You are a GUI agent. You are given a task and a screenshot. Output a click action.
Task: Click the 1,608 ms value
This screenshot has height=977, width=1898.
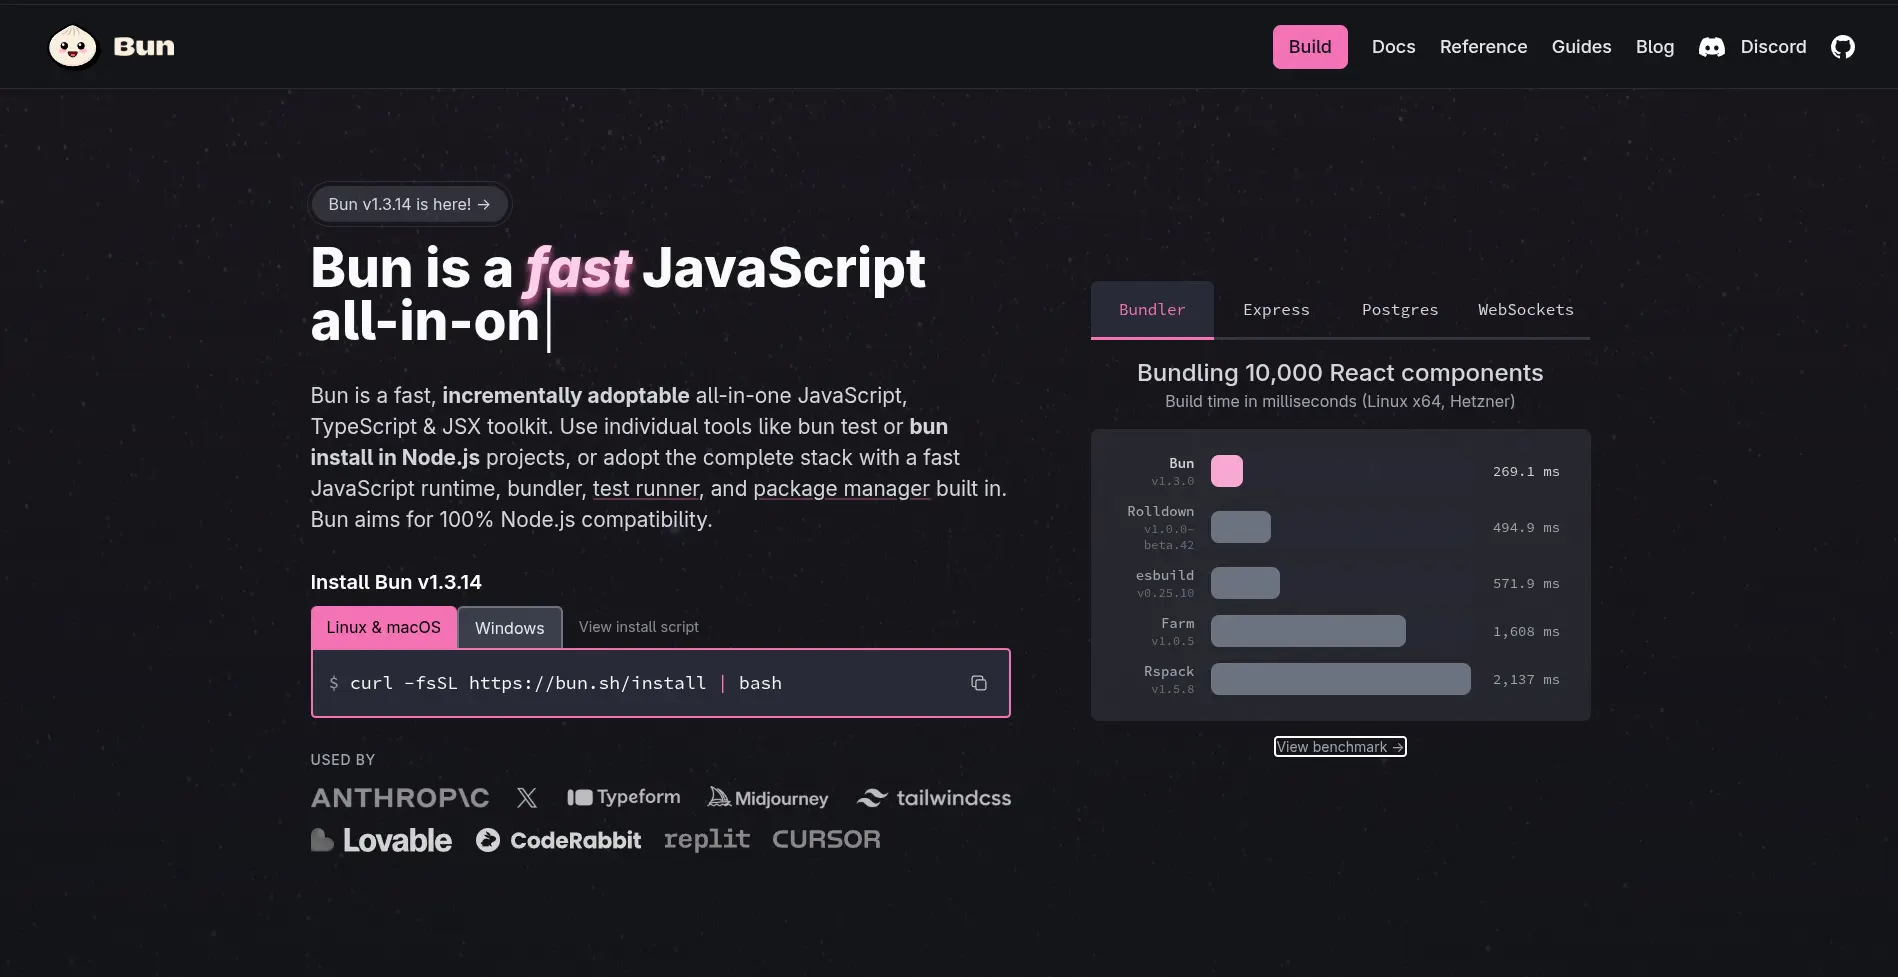1526,632
